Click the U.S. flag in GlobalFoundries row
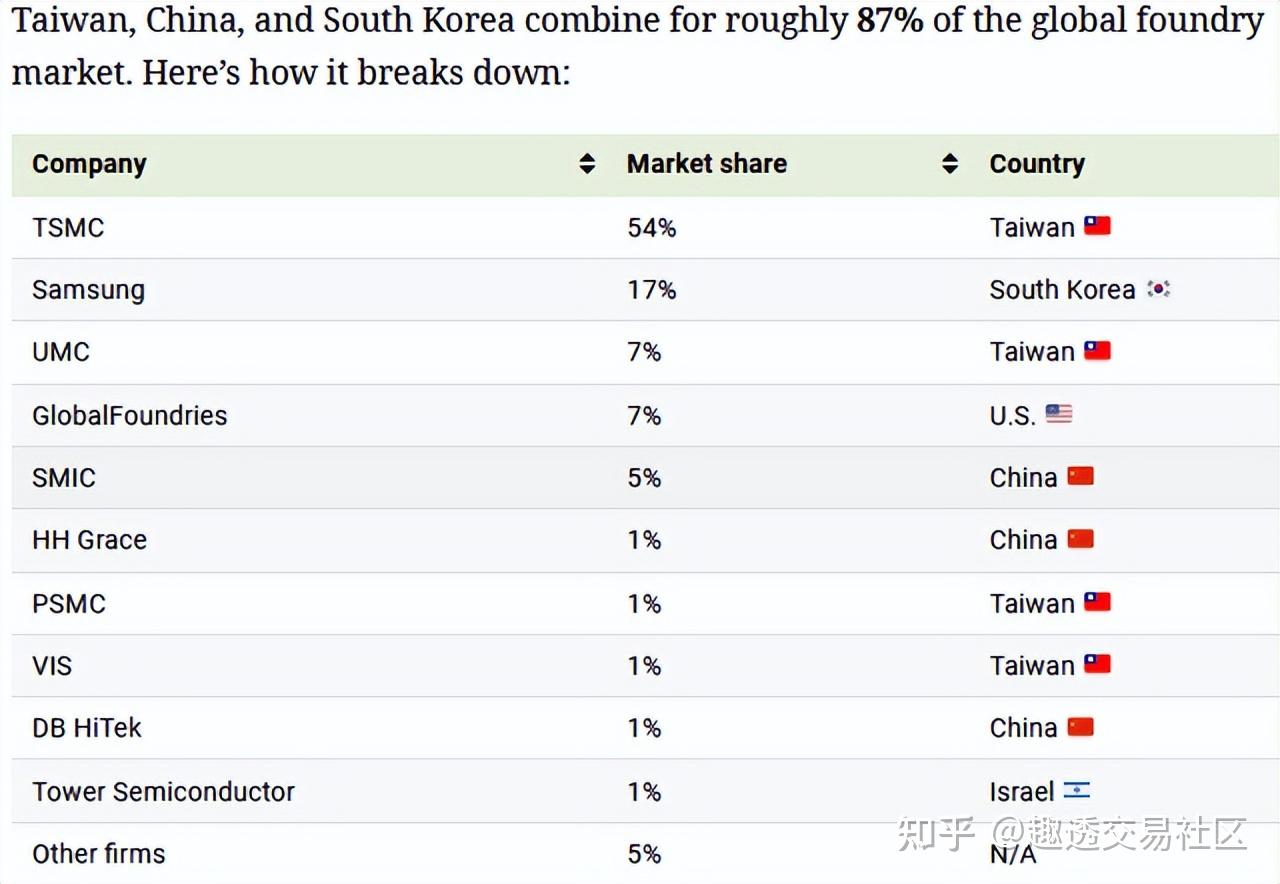Image resolution: width=1280 pixels, height=884 pixels. (1059, 414)
